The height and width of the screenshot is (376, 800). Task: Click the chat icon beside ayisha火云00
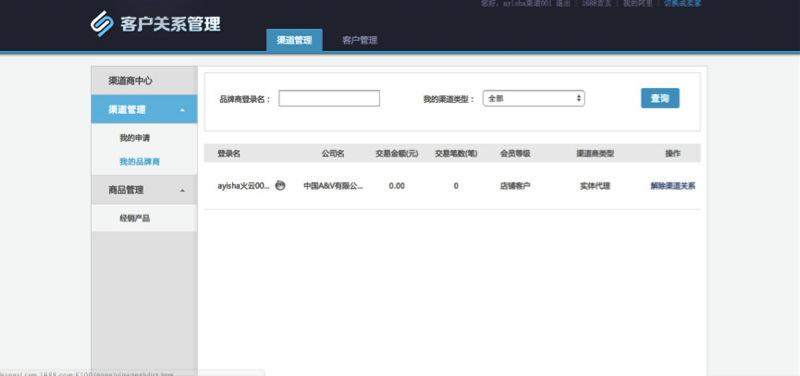[280, 185]
